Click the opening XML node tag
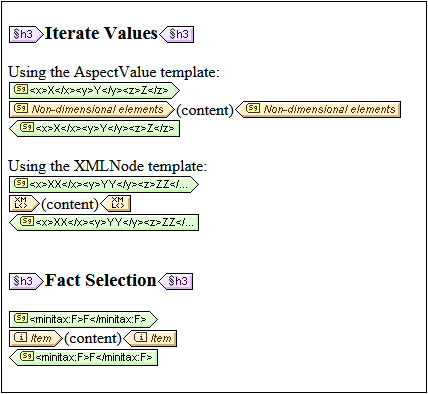Screen dimensions: 428x394 coord(24,203)
